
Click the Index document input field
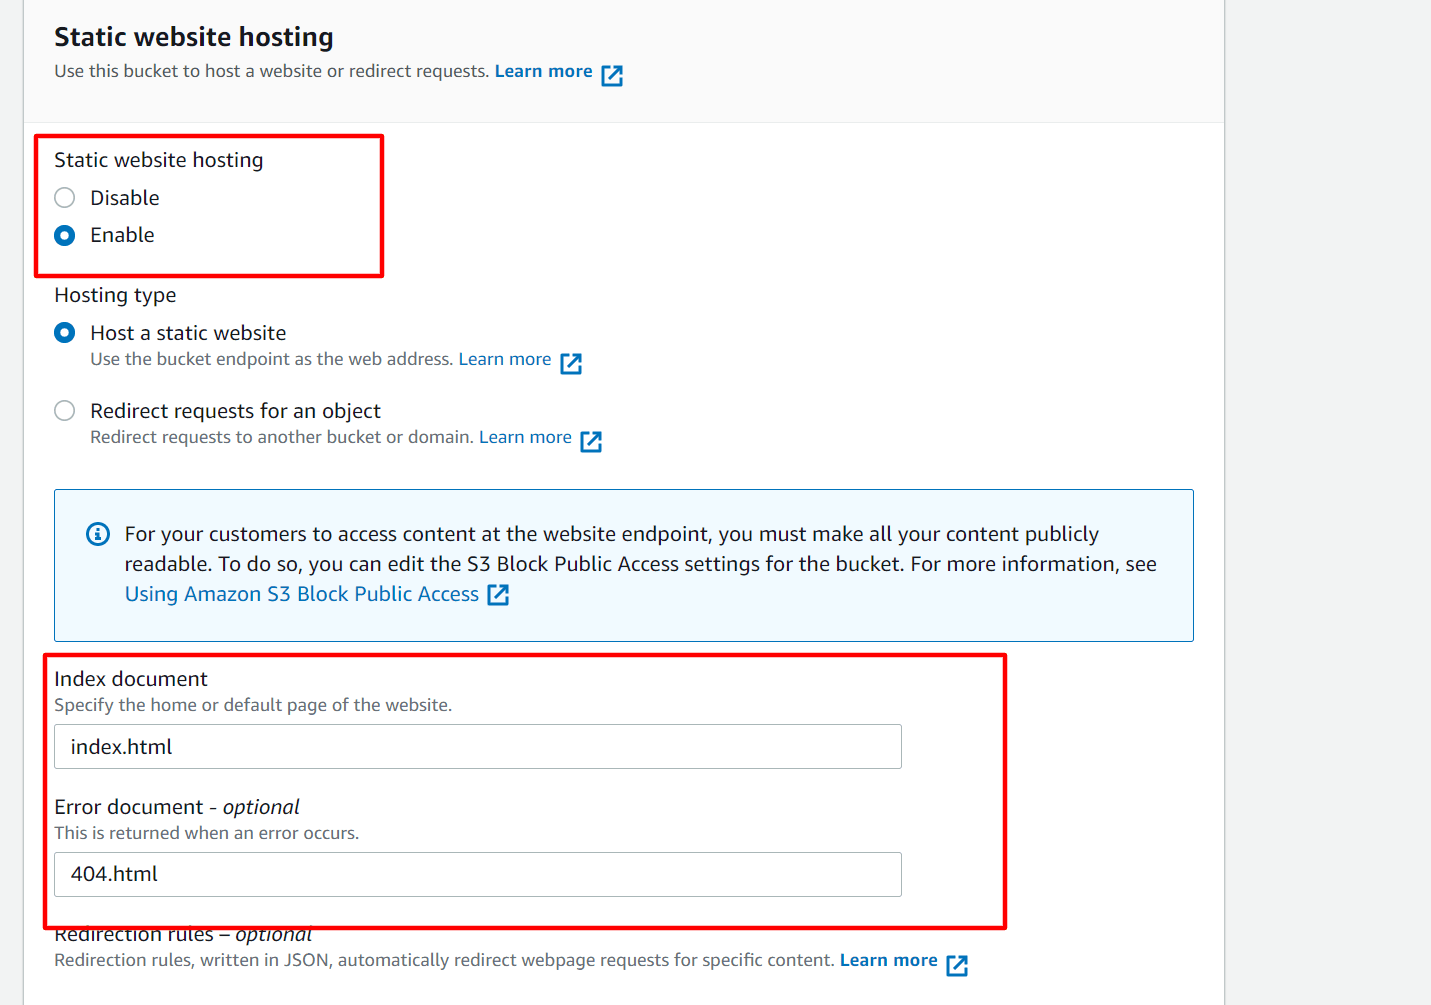click(x=478, y=747)
